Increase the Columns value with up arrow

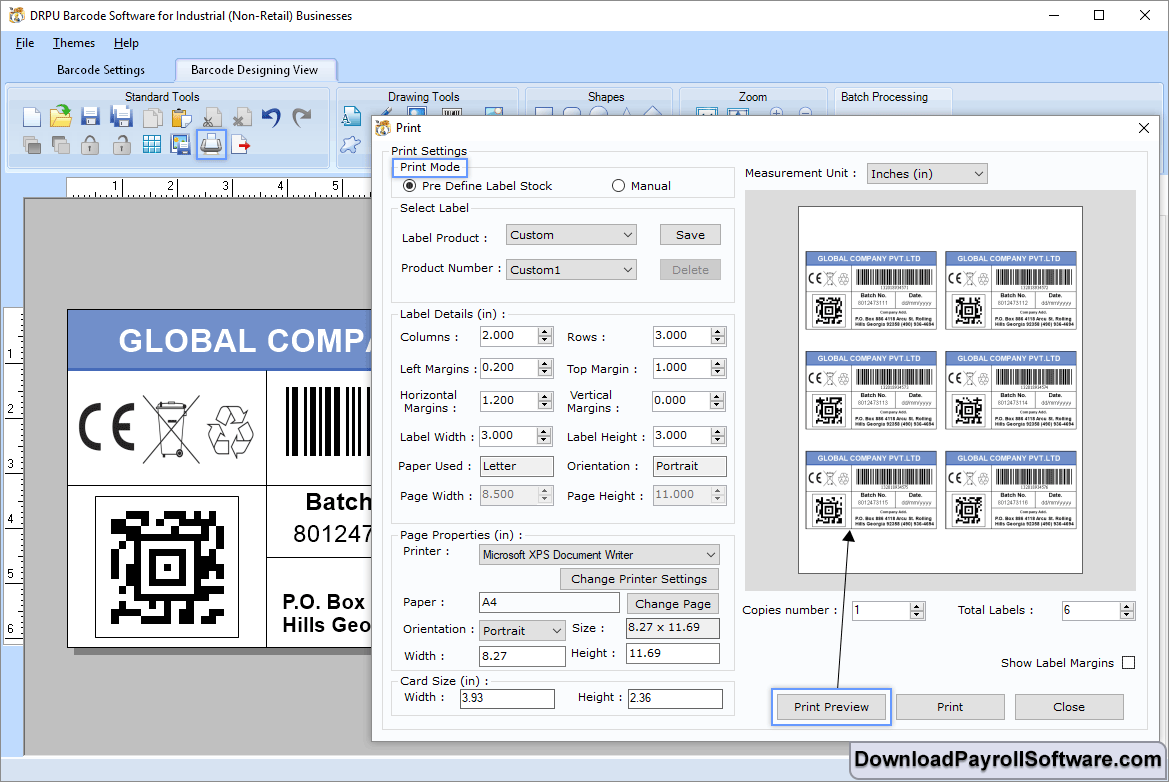[544, 332]
